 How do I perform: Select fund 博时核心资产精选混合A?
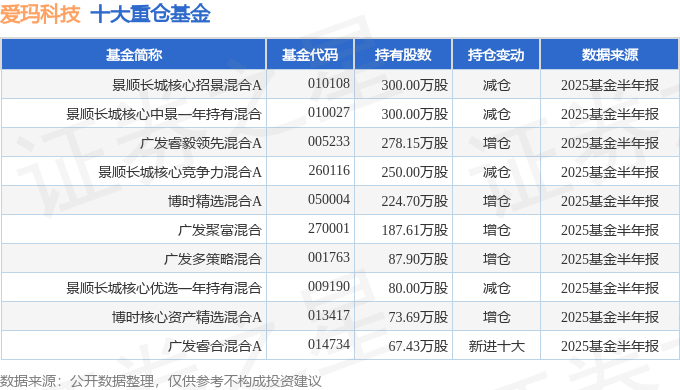[x=187, y=317]
